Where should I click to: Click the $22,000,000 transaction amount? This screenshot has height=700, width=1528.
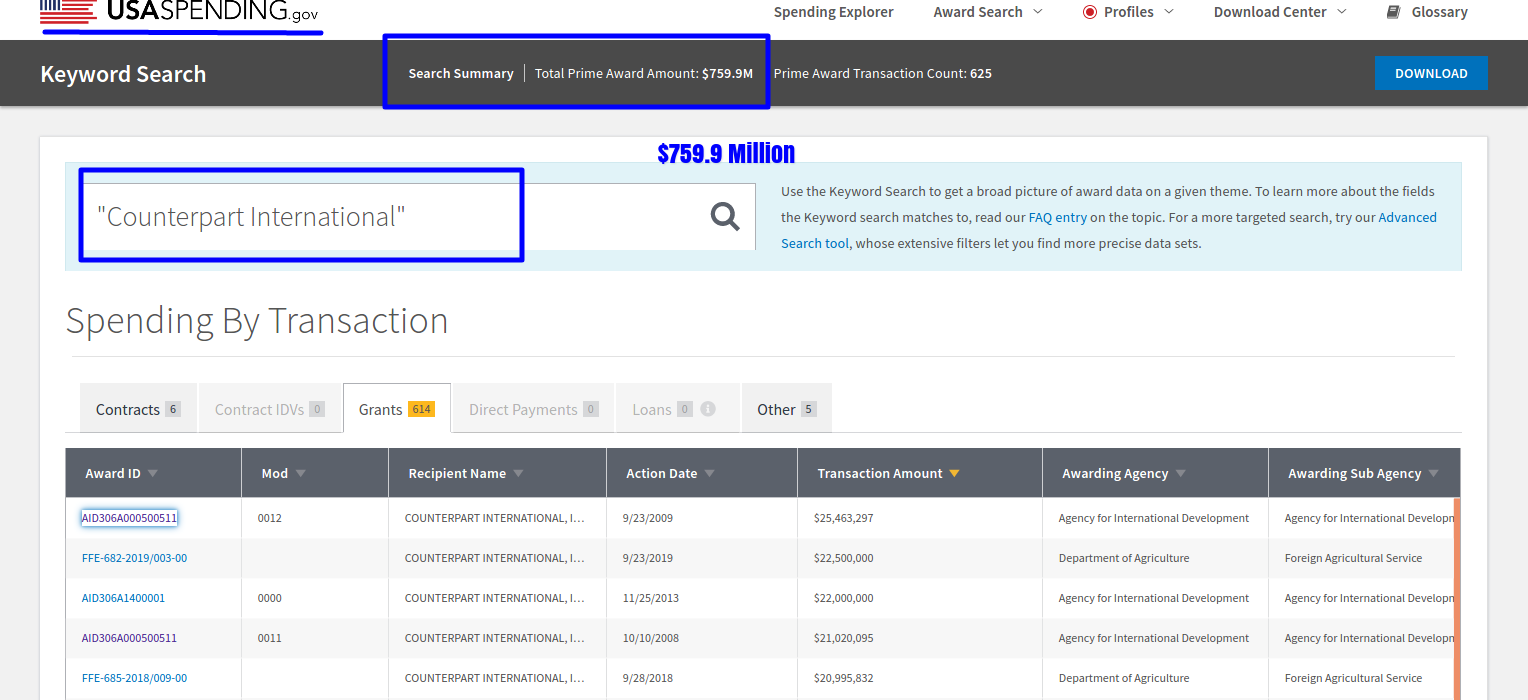point(843,598)
